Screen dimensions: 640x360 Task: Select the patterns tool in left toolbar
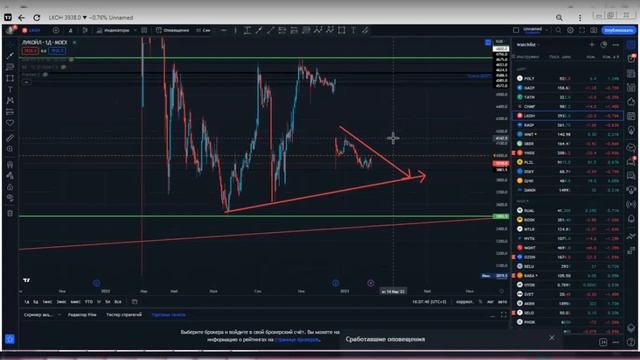10,100
